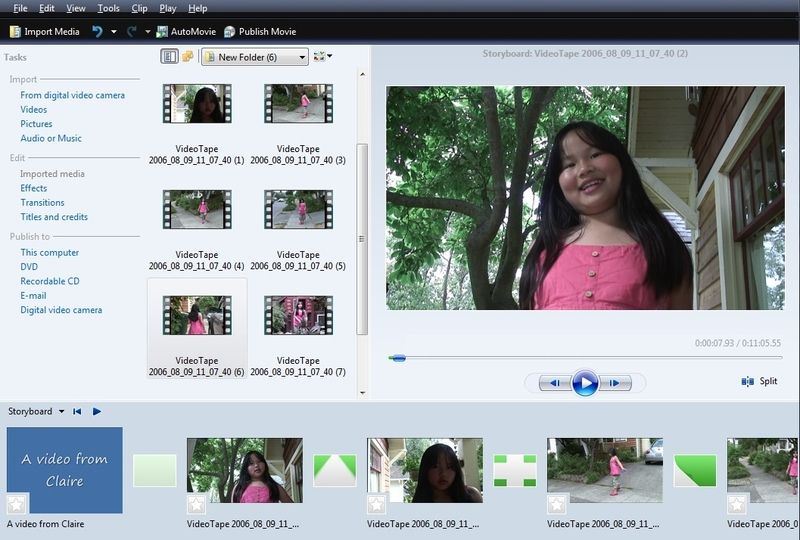The width and height of the screenshot is (800, 540).
Task: Select the 'A video from Claire' title clip
Action: tap(64, 470)
